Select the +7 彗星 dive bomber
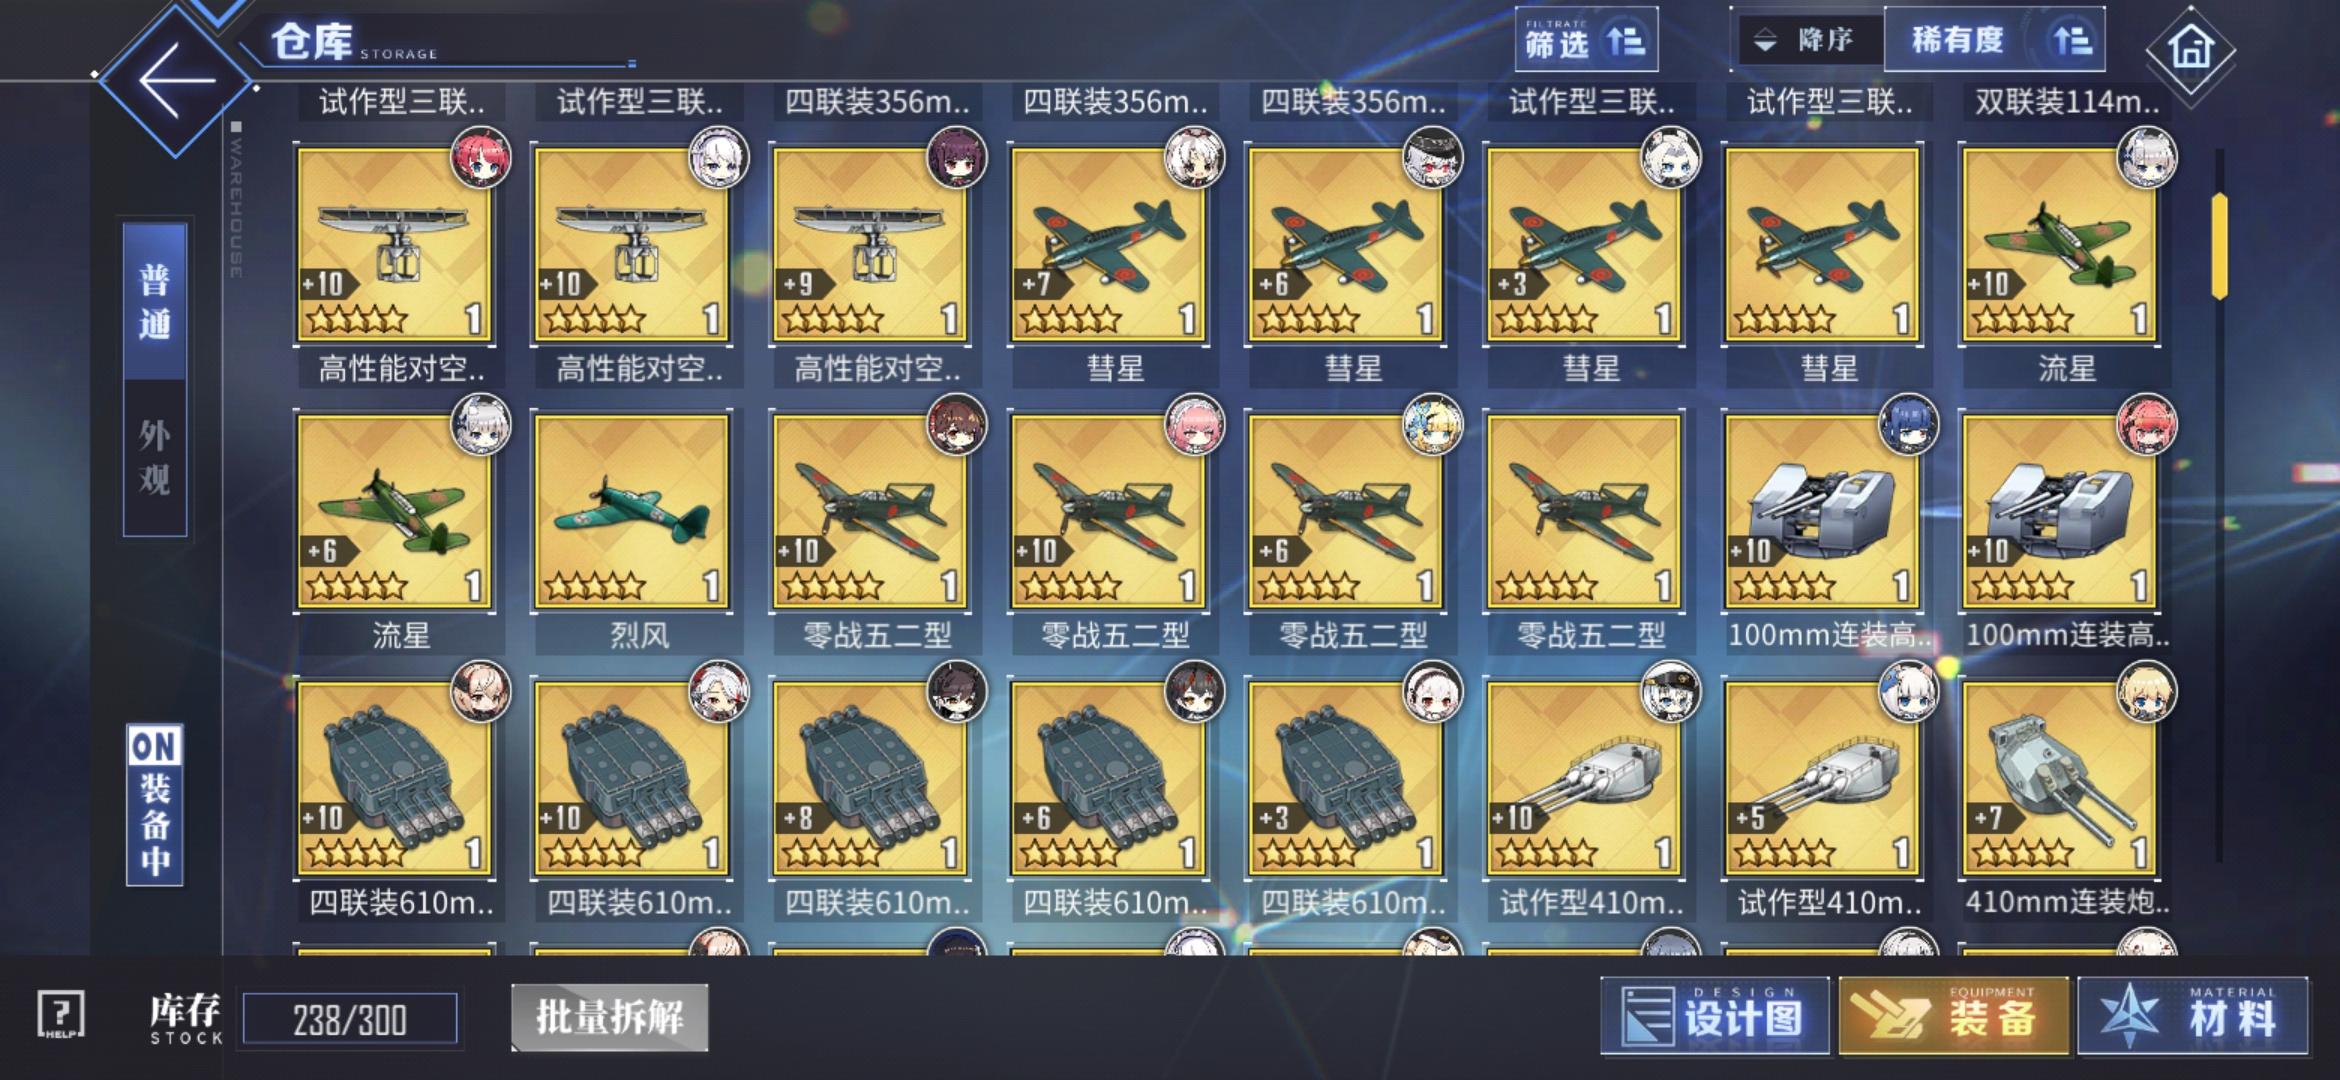The height and width of the screenshot is (1080, 2340). click(1108, 245)
